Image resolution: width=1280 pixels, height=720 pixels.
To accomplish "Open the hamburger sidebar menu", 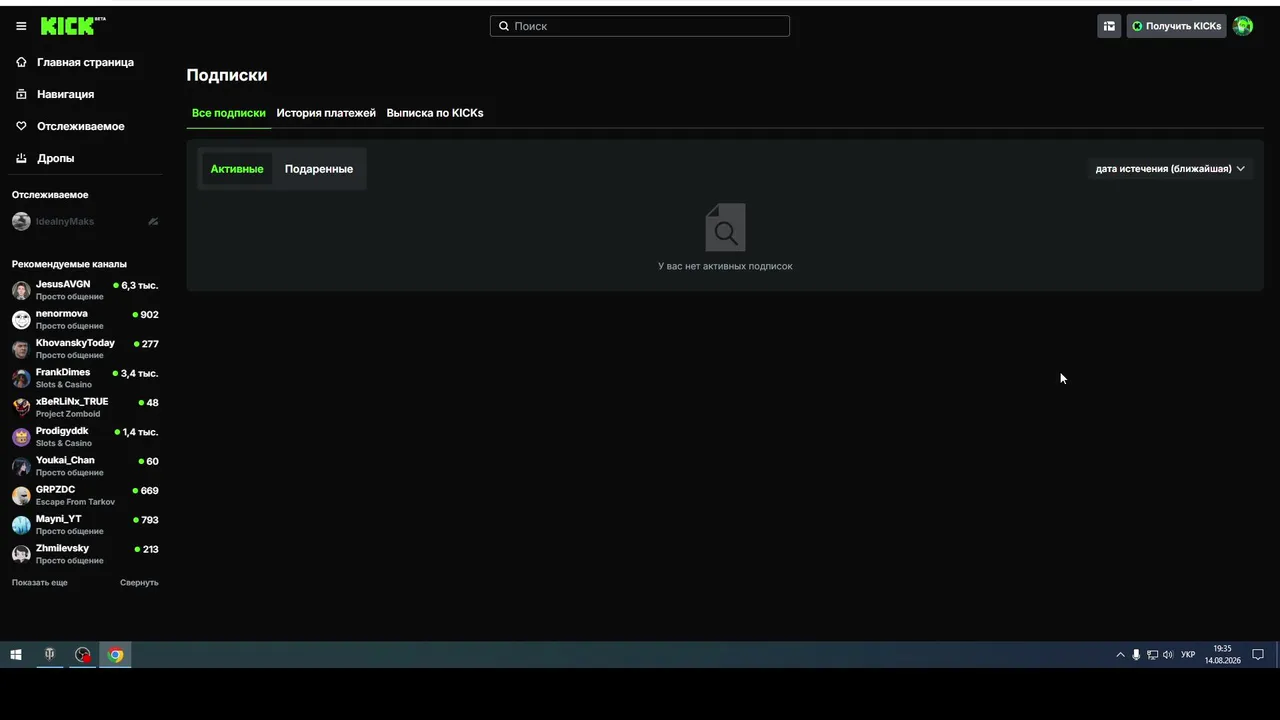I will point(21,26).
